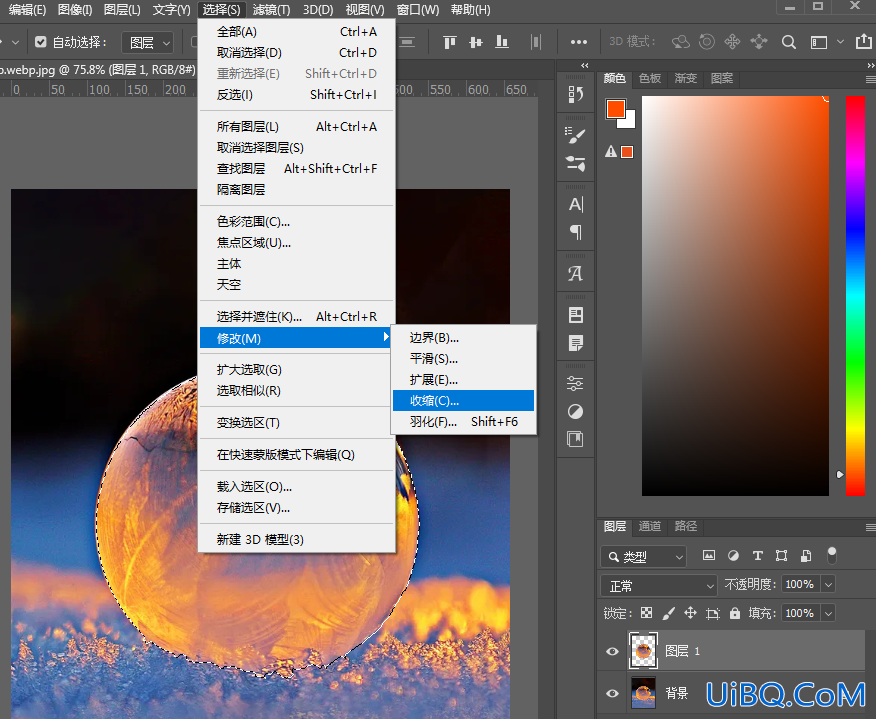Open the 类型 layer filter dropdown

(x=644, y=556)
